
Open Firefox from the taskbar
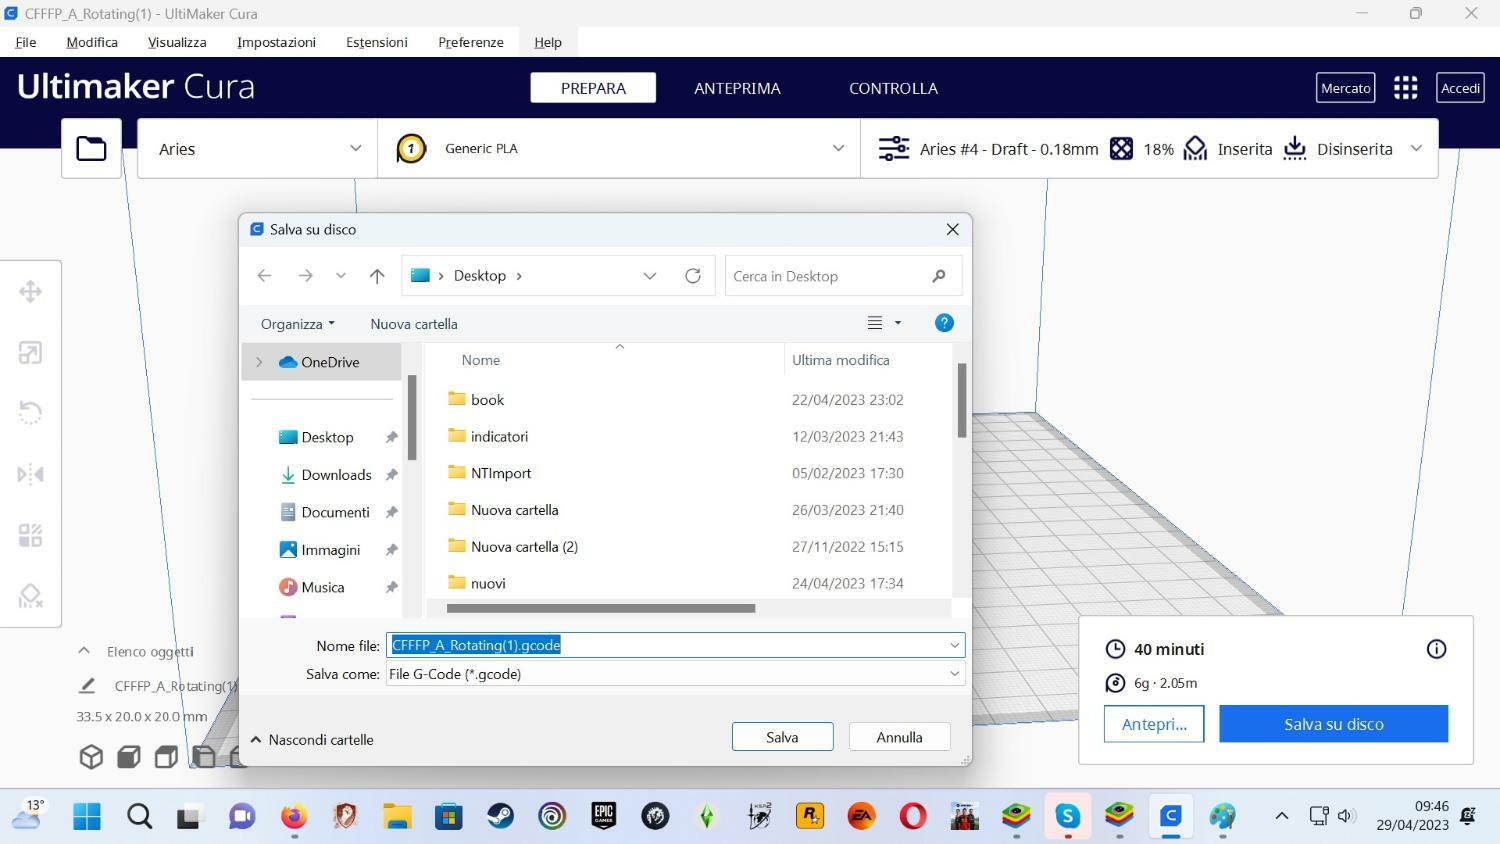[x=293, y=816]
